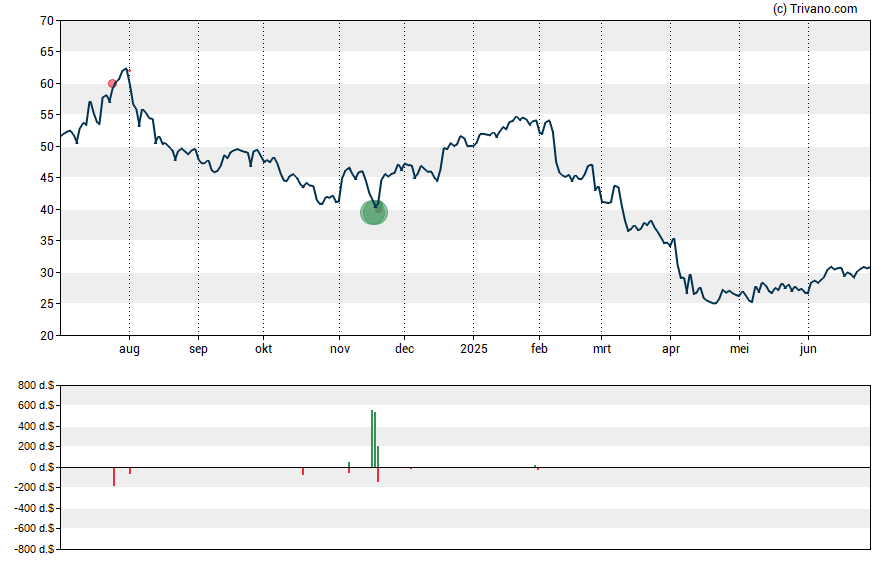This screenshot has width=888, height=565.
Task: Click the 'okt' axis label
Action: (263, 349)
